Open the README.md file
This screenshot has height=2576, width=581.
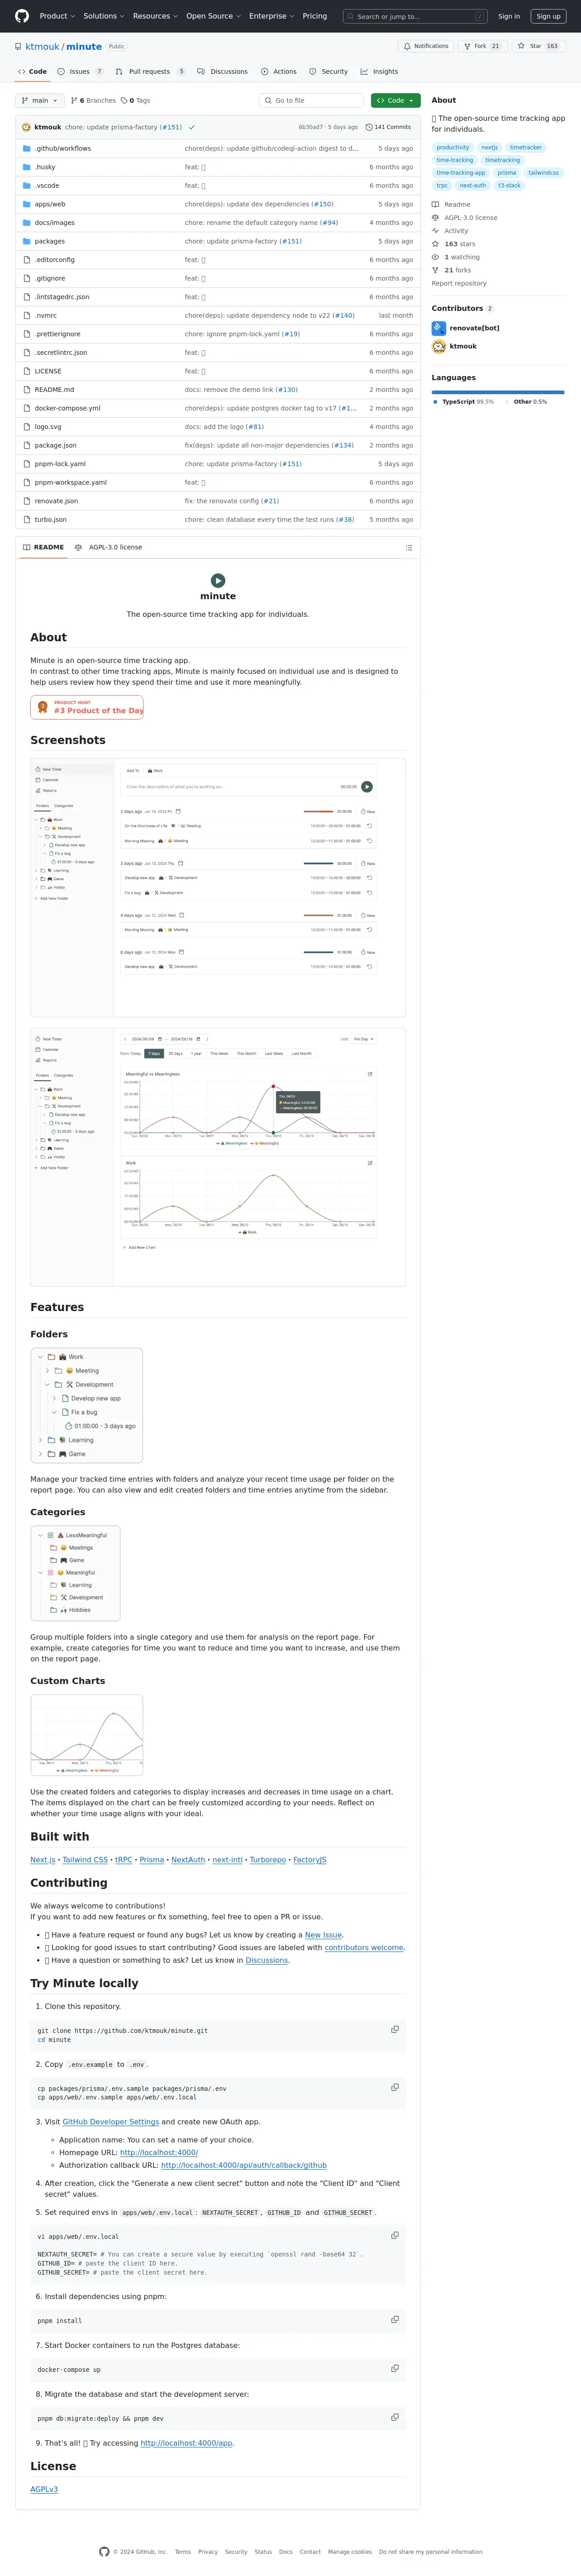coord(54,390)
